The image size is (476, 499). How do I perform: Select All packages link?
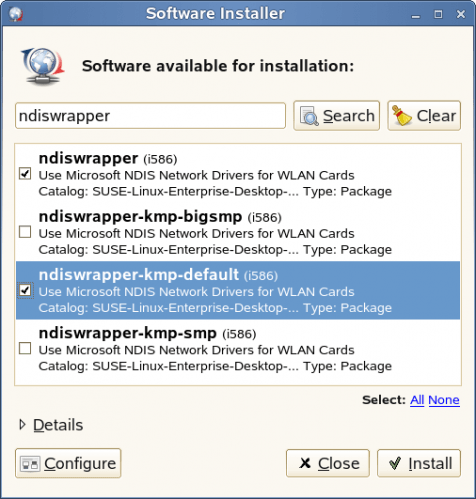click(417, 400)
